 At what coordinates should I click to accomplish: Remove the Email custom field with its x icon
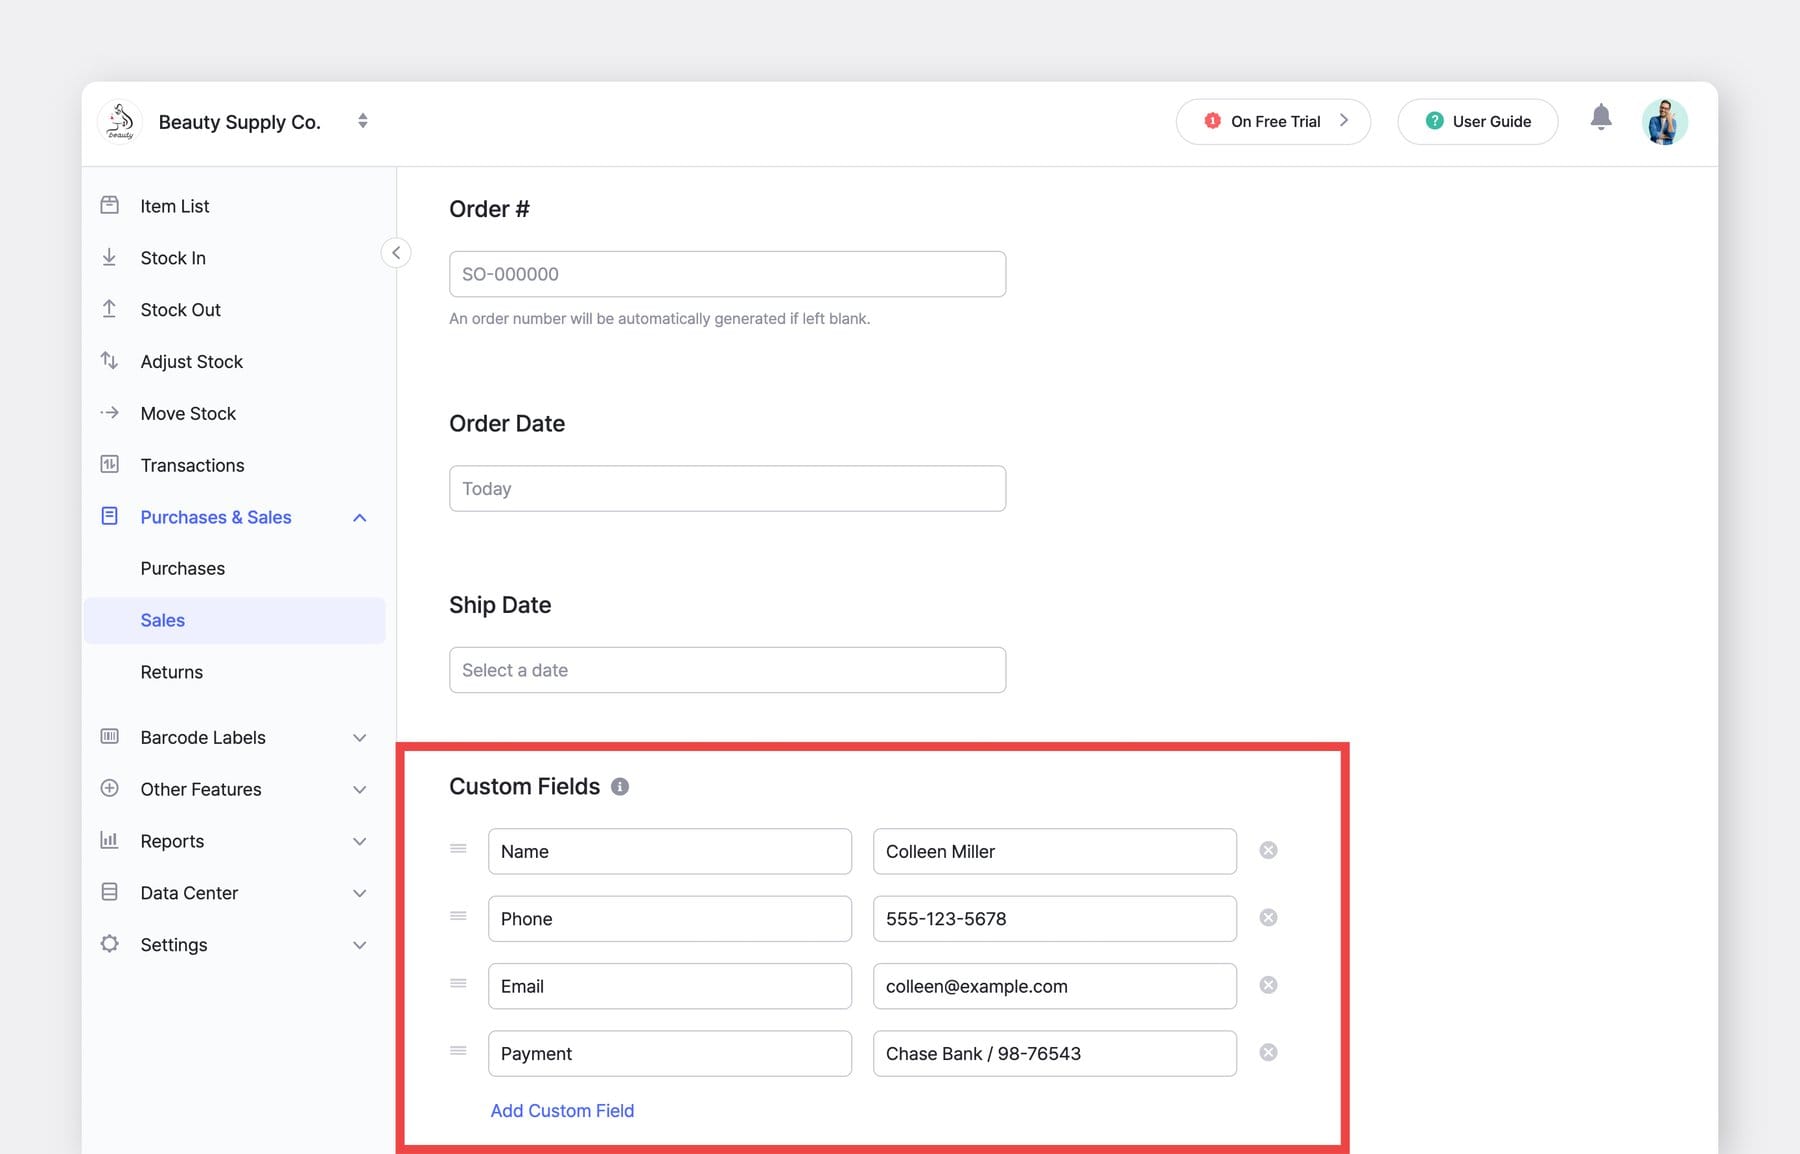(1268, 985)
